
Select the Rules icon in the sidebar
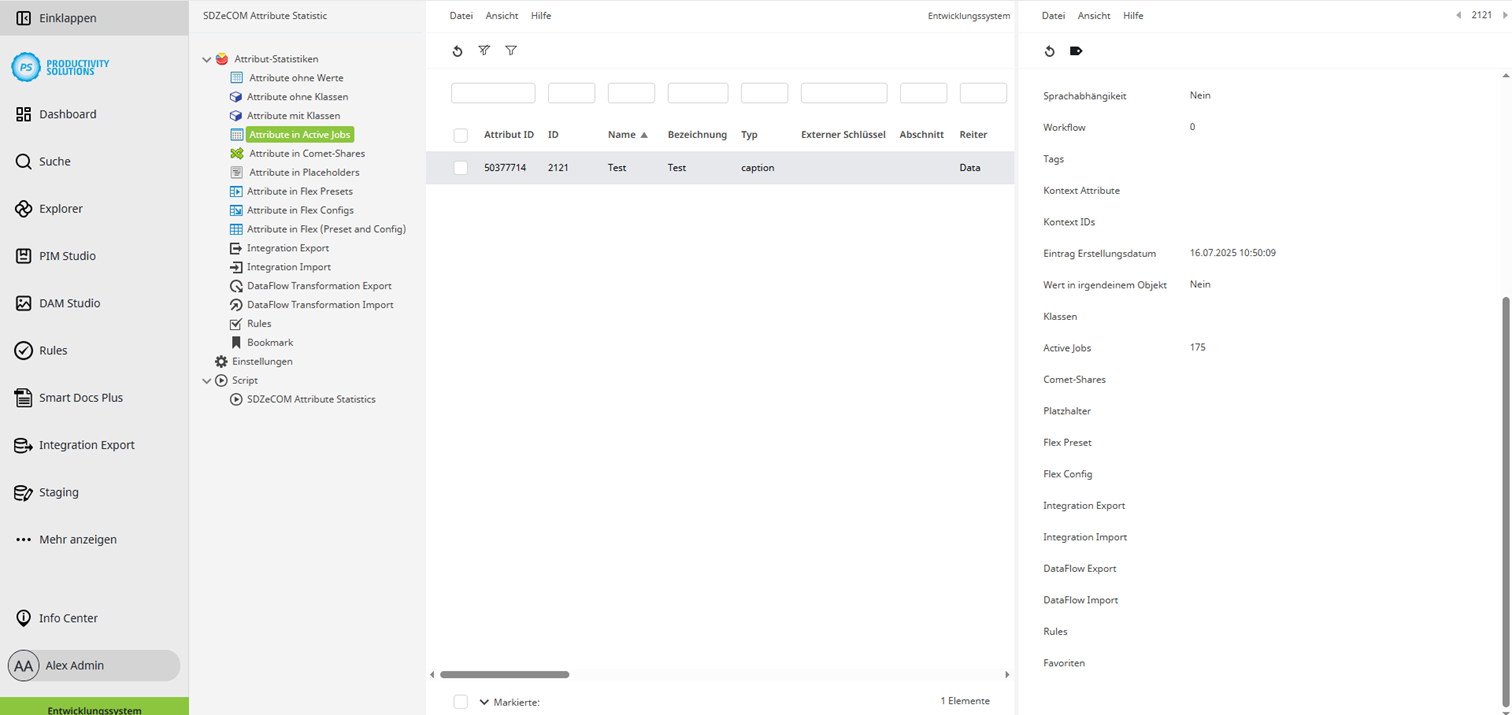[22, 350]
